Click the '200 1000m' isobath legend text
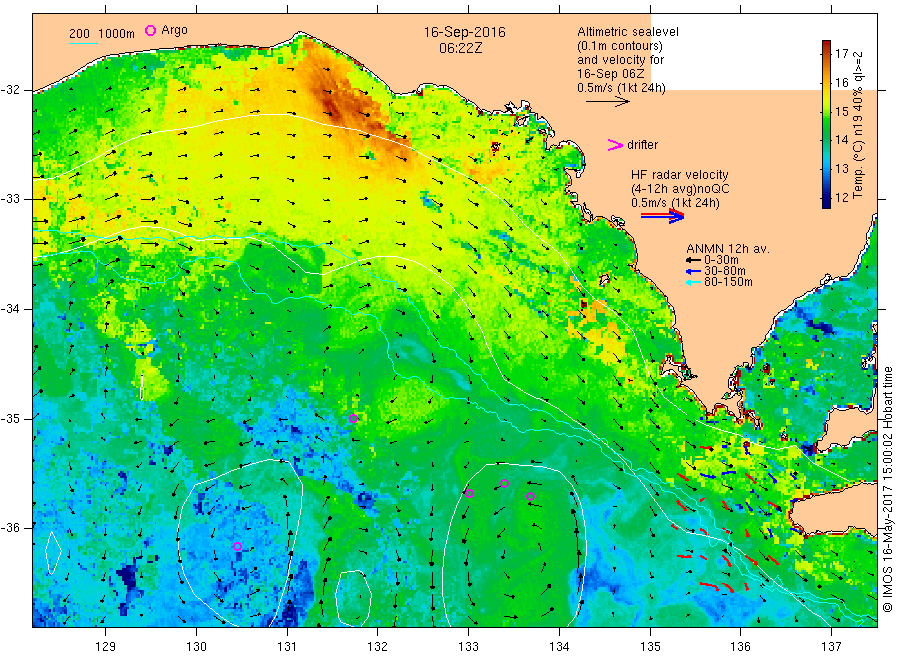 pyautogui.click(x=102, y=34)
